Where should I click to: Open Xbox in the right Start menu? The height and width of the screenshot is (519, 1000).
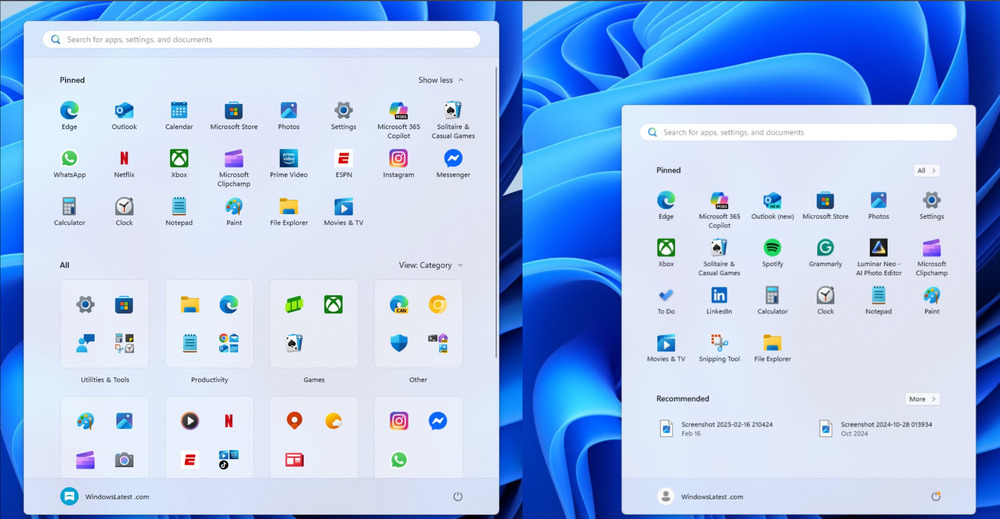point(666,252)
